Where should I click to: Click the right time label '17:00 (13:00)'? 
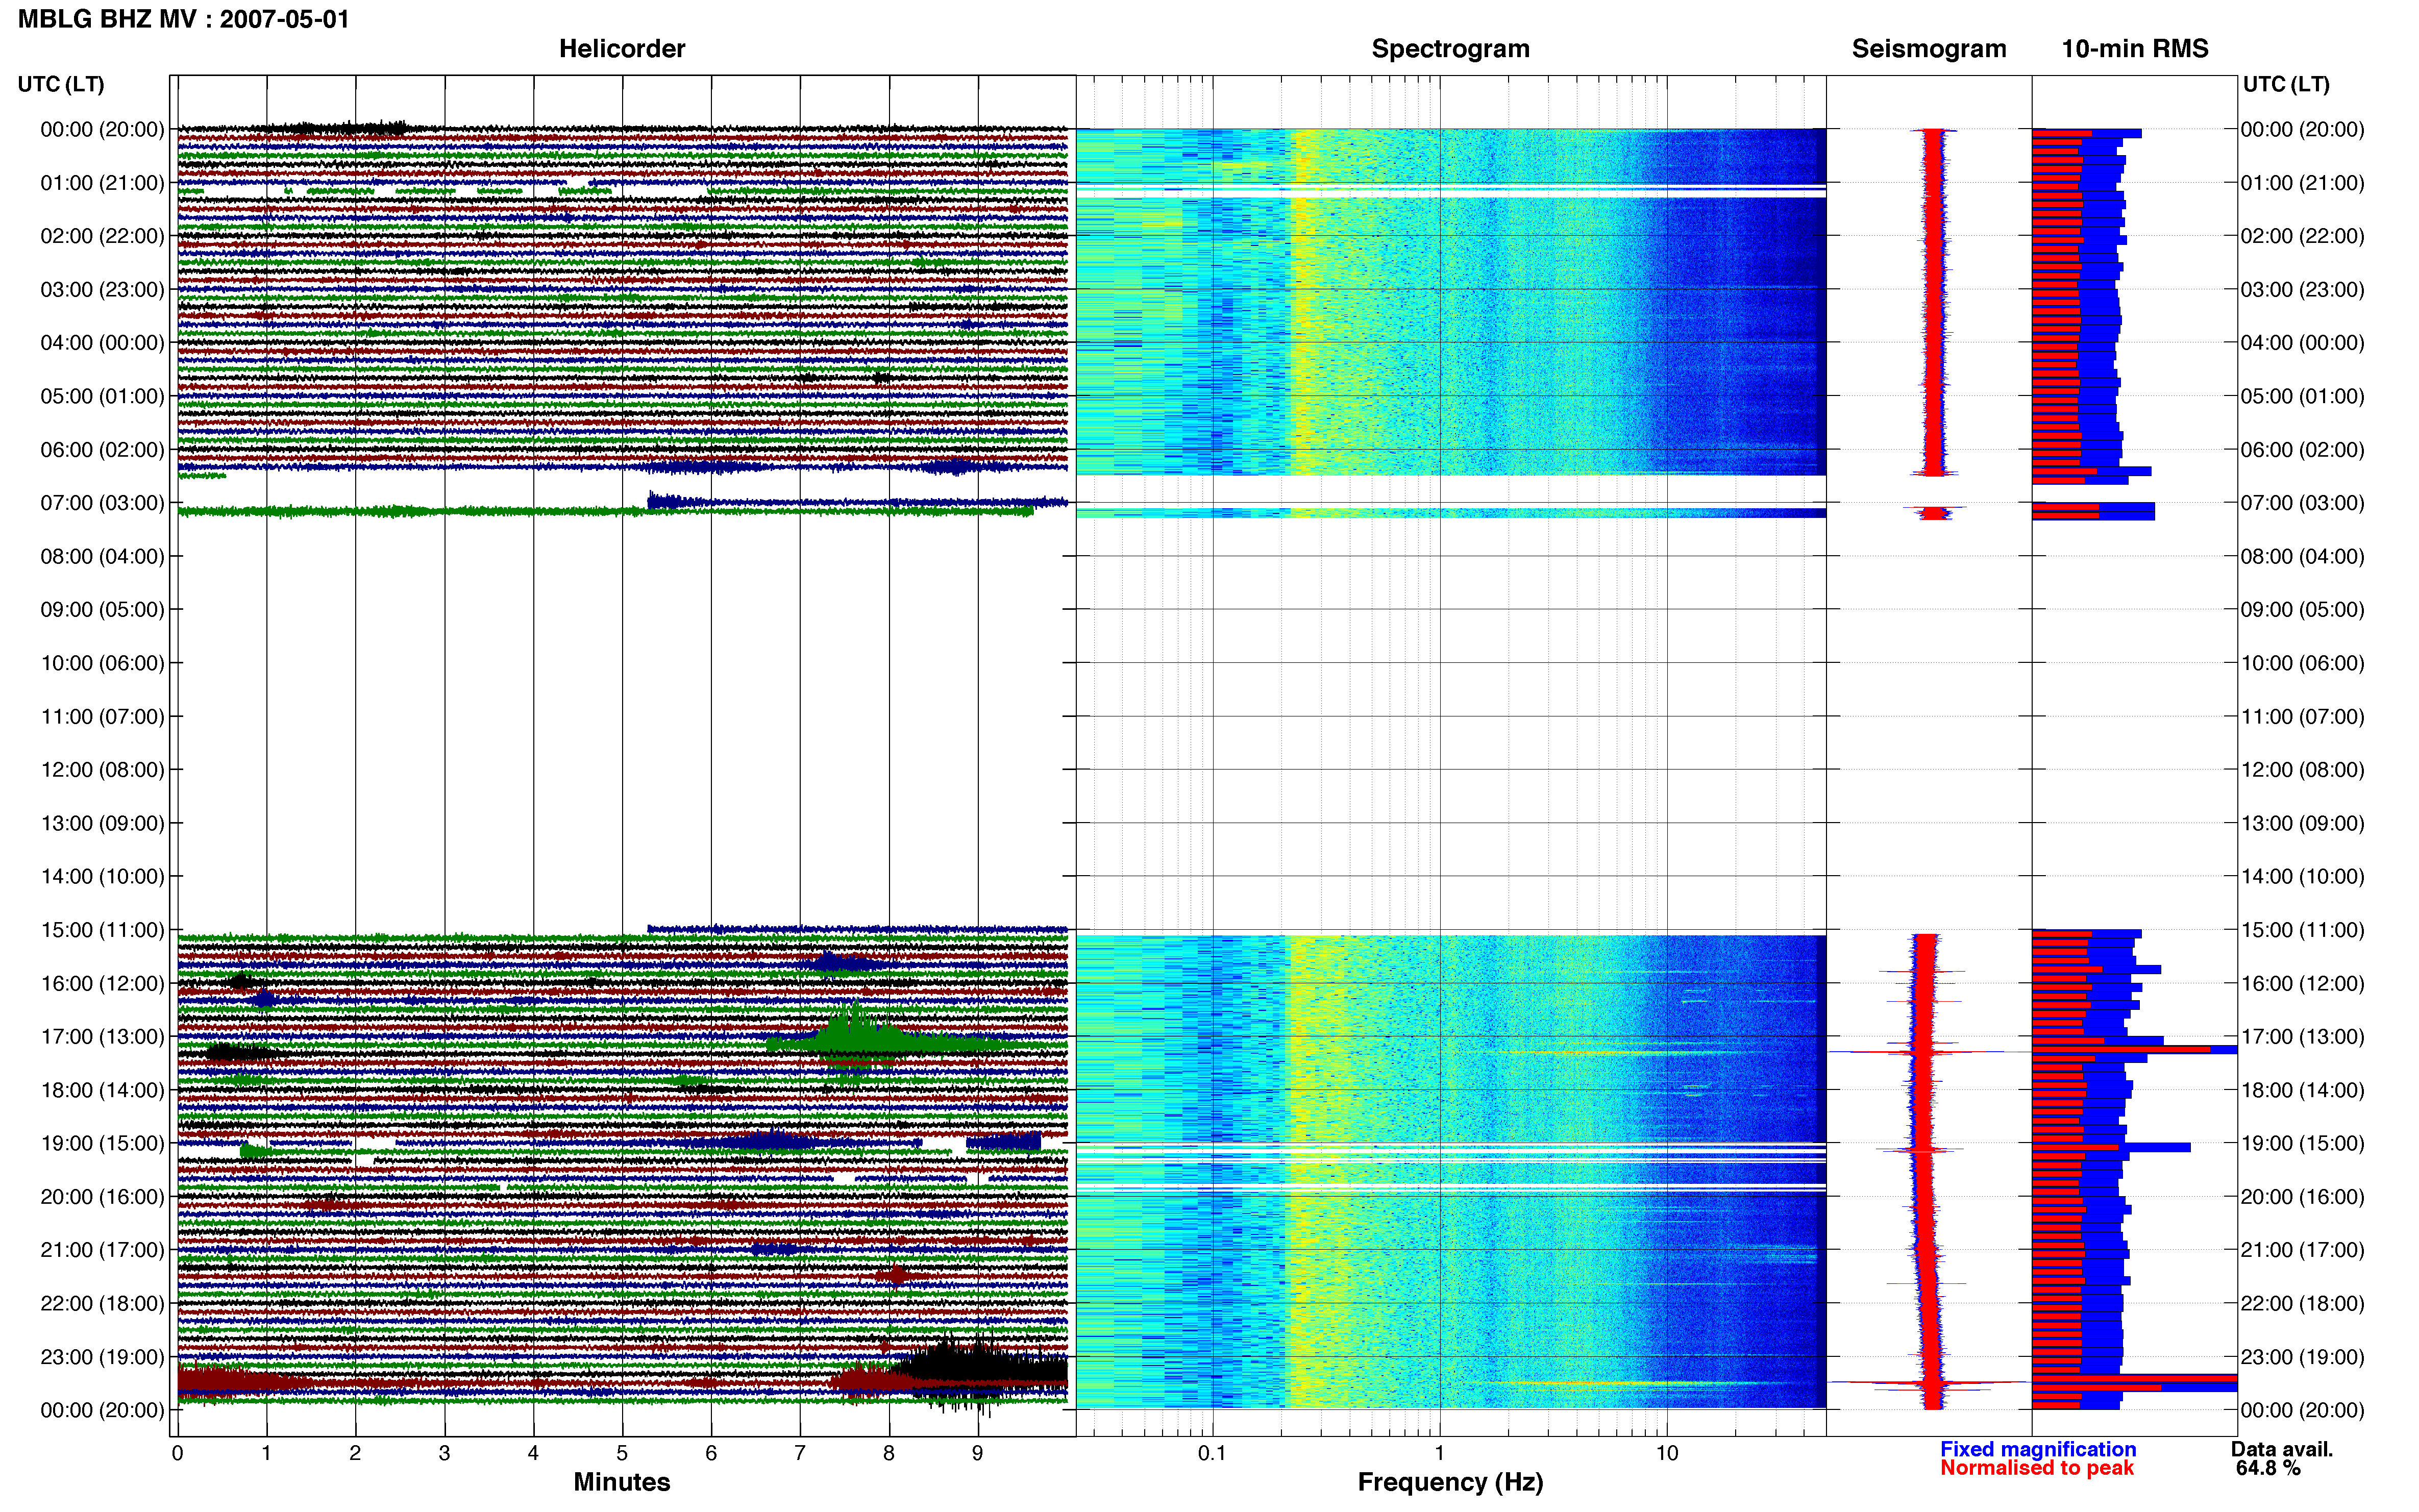point(2302,1036)
